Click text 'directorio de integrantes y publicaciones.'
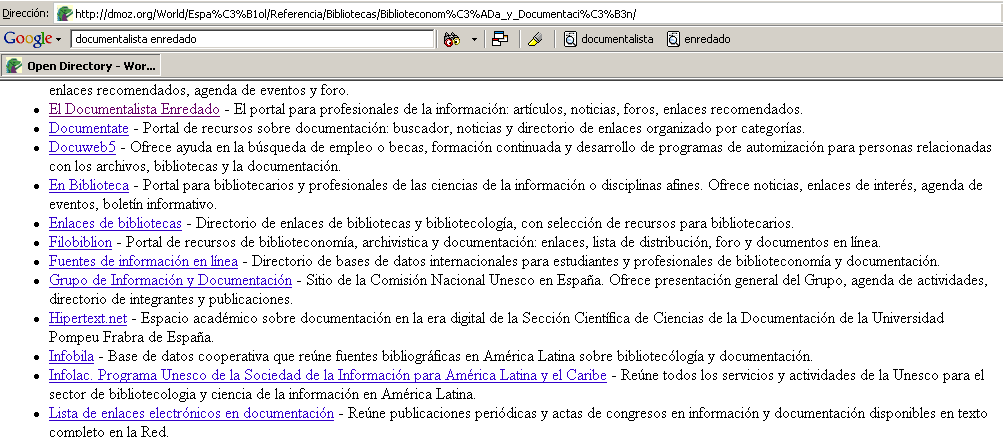This screenshot has width=1003, height=437. [x=171, y=299]
